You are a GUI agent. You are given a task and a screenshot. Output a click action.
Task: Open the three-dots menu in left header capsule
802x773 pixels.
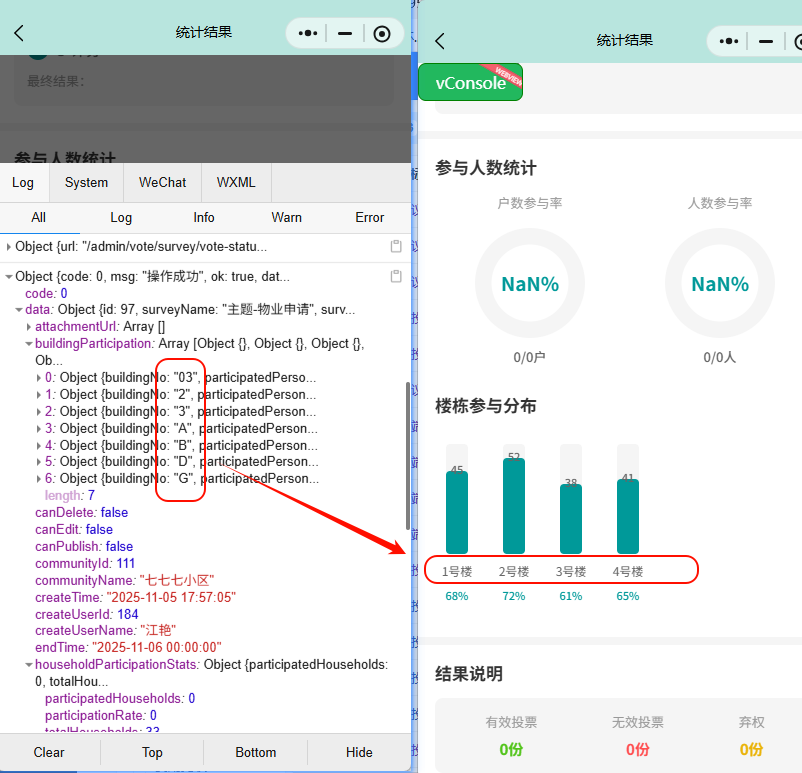[309, 33]
